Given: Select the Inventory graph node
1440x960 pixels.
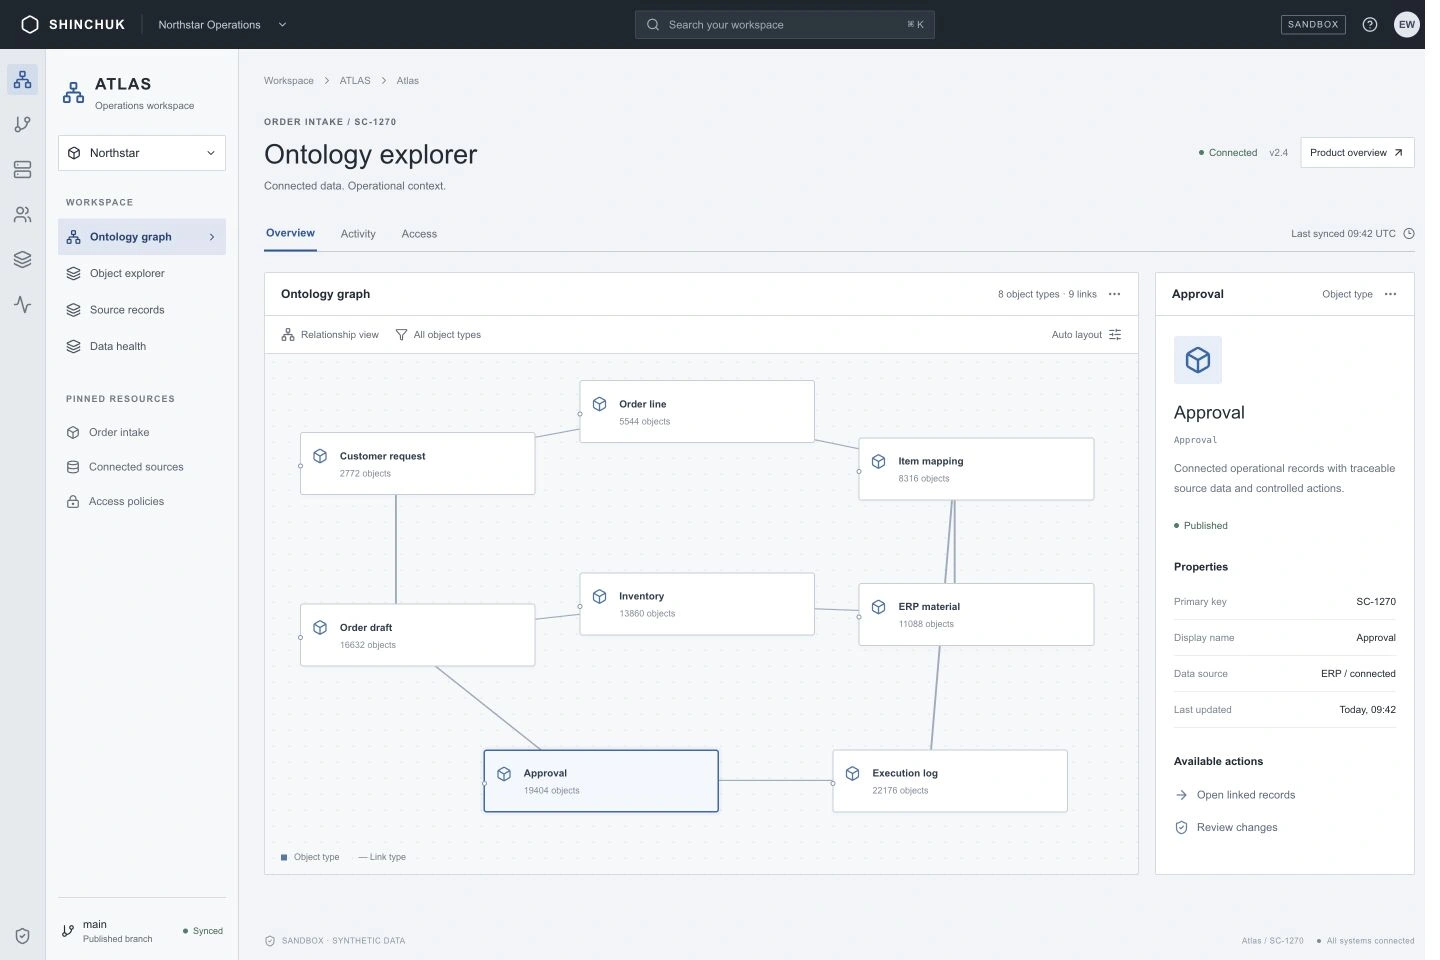Looking at the screenshot, I should tap(697, 604).
